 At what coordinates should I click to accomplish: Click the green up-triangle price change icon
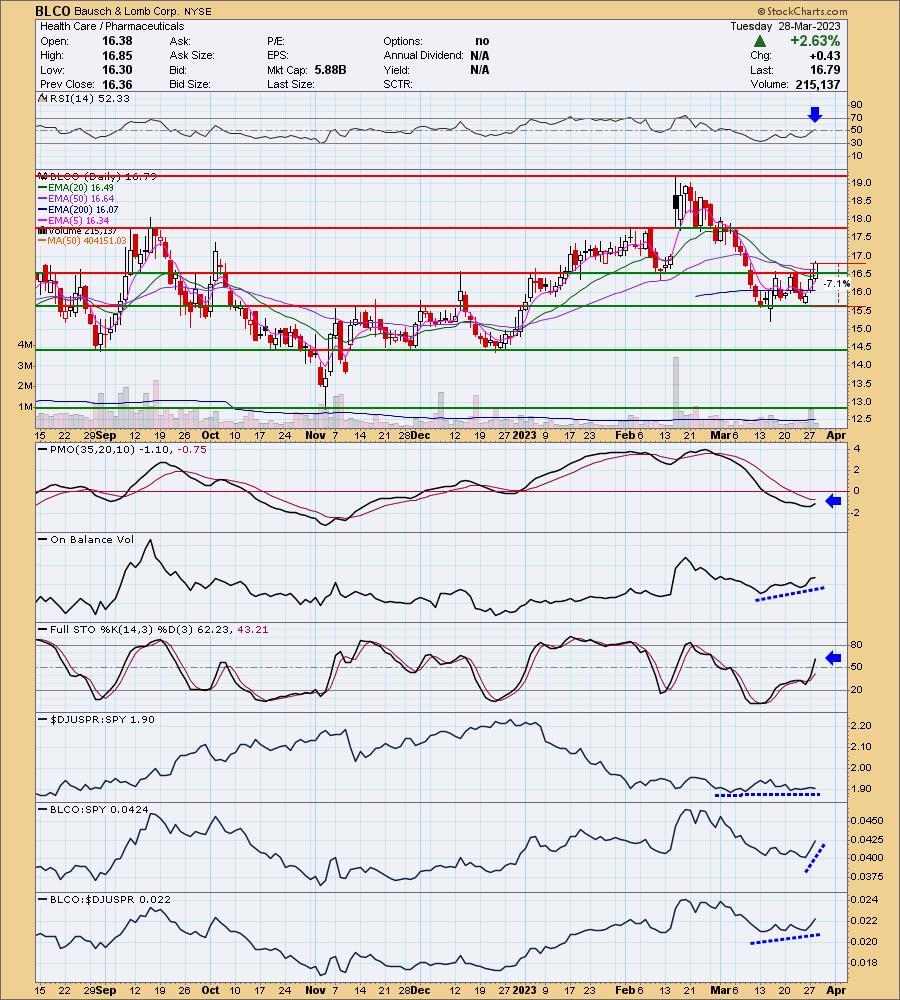760,41
